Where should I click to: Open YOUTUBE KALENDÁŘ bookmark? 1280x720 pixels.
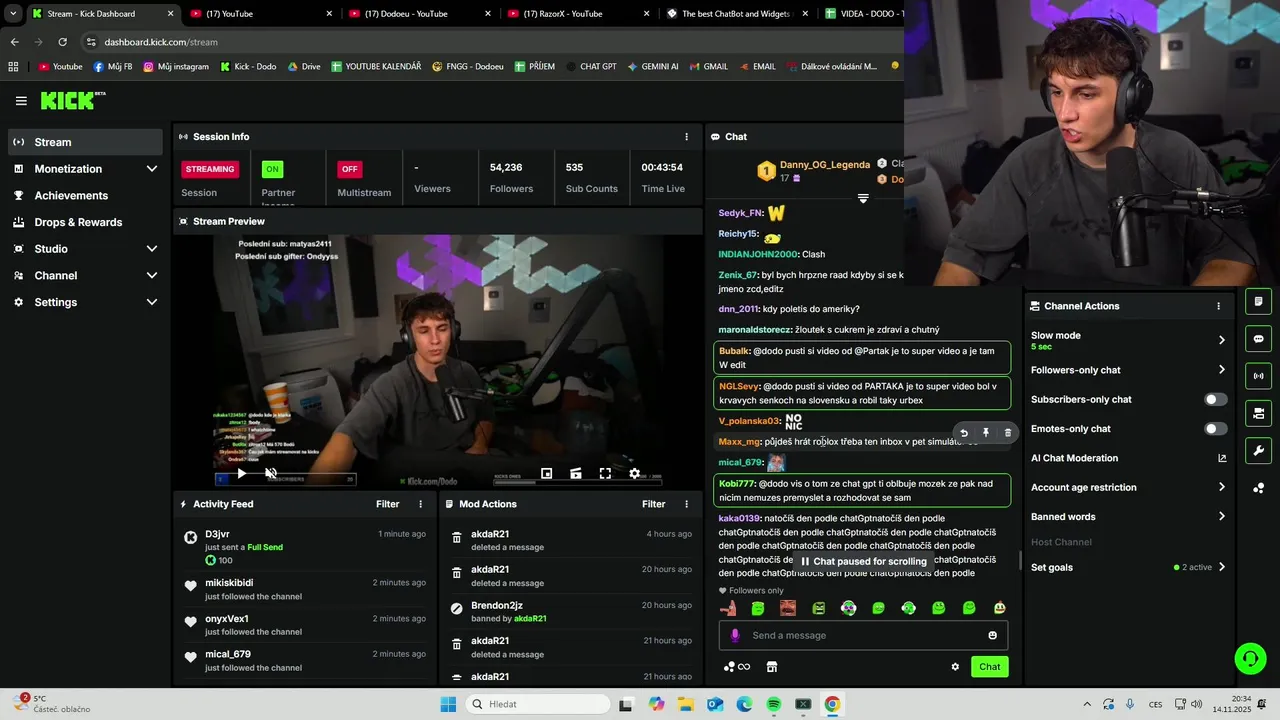click(376, 67)
